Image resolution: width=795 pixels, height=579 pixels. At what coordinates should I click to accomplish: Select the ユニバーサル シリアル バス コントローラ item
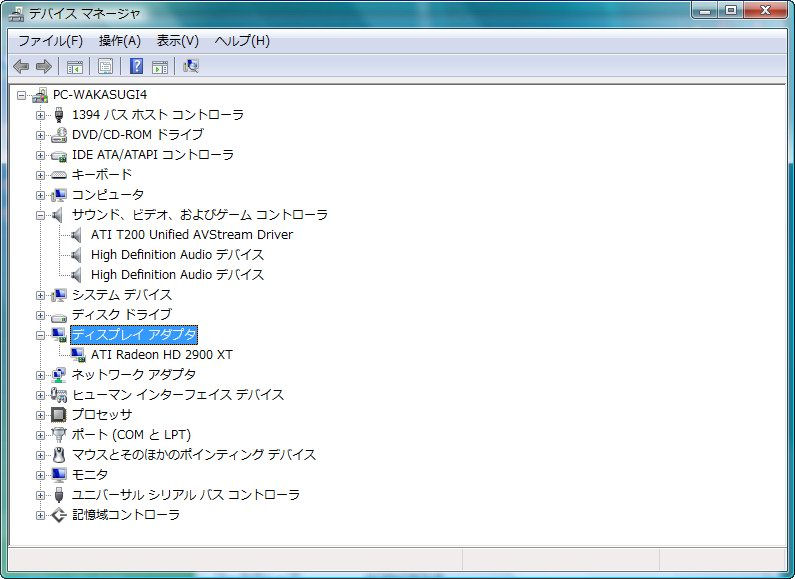(x=185, y=495)
